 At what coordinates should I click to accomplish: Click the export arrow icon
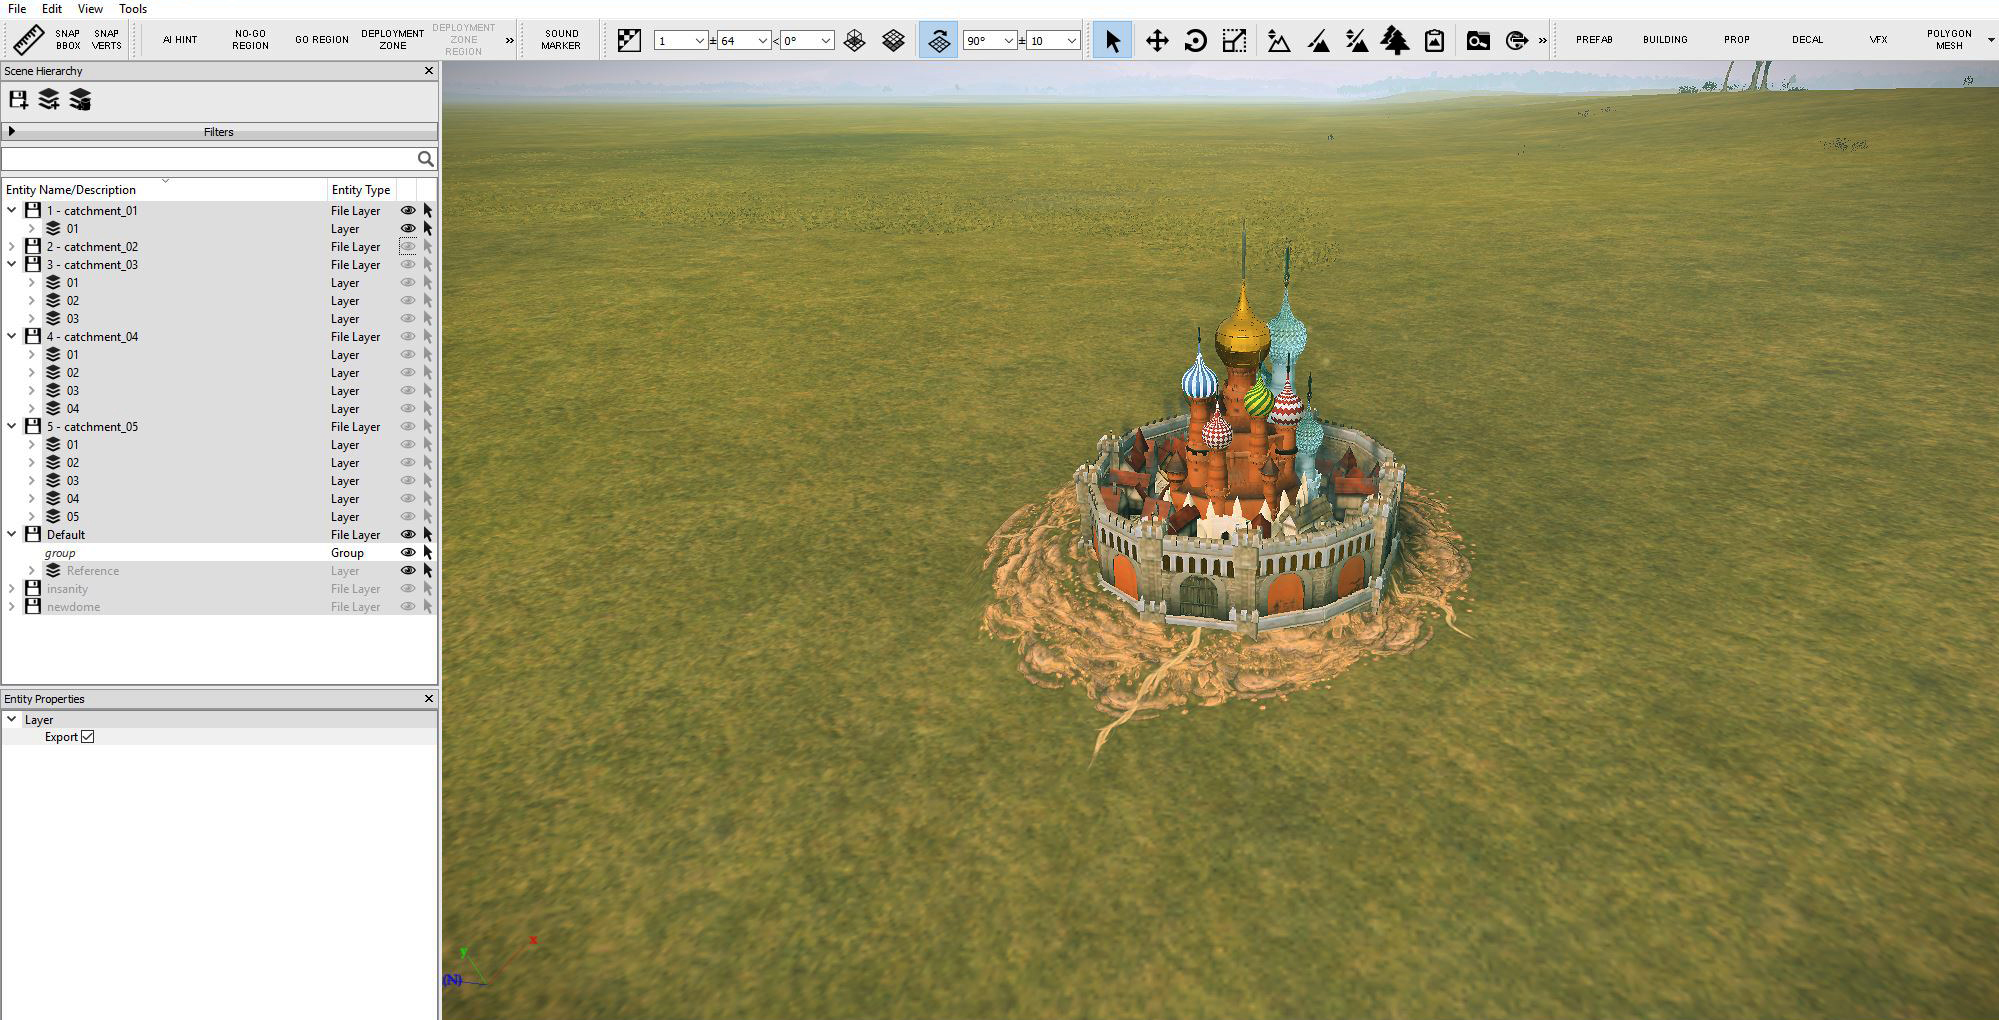pyautogui.click(x=1517, y=40)
